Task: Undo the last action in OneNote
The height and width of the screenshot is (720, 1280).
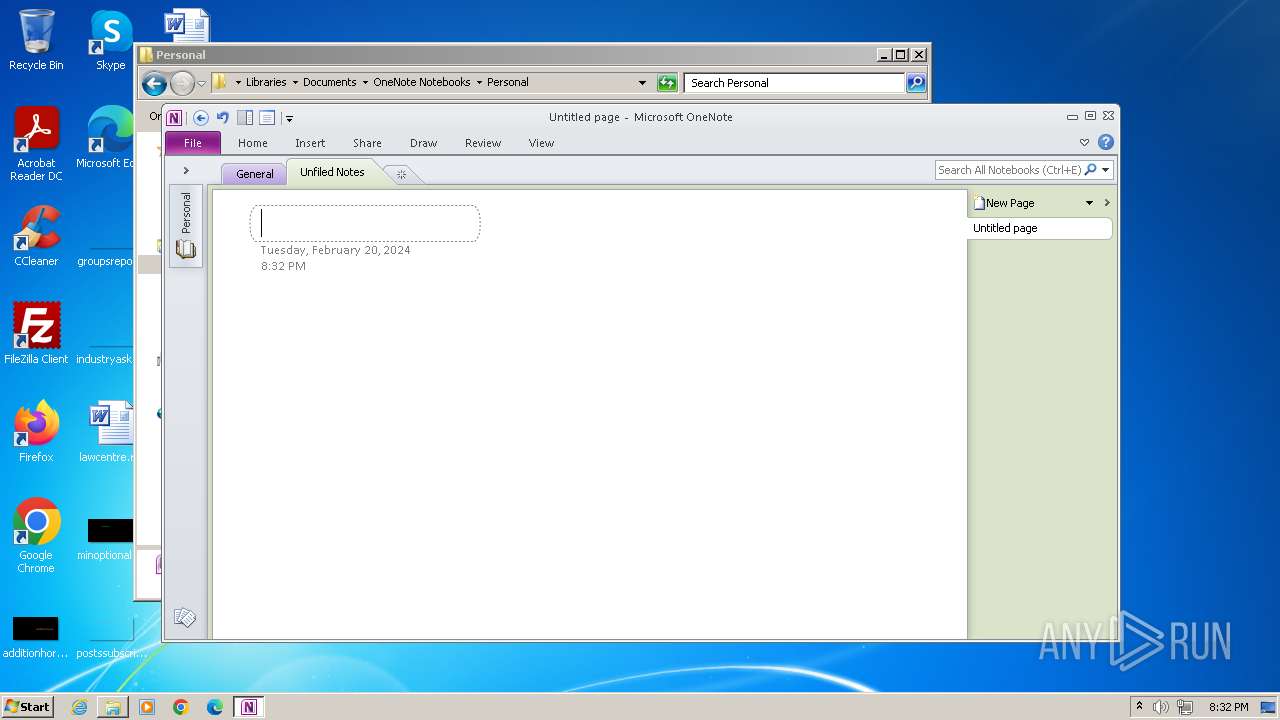Action: (223, 118)
